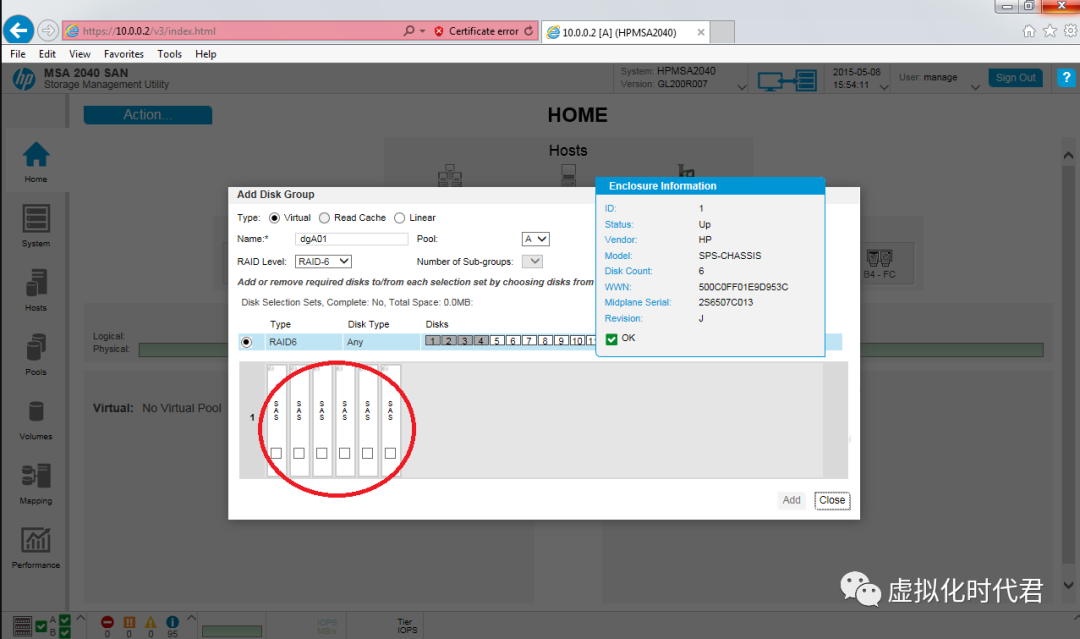Open the Favorites menu
Viewport: 1080px width, 639px height.
(124, 54)
